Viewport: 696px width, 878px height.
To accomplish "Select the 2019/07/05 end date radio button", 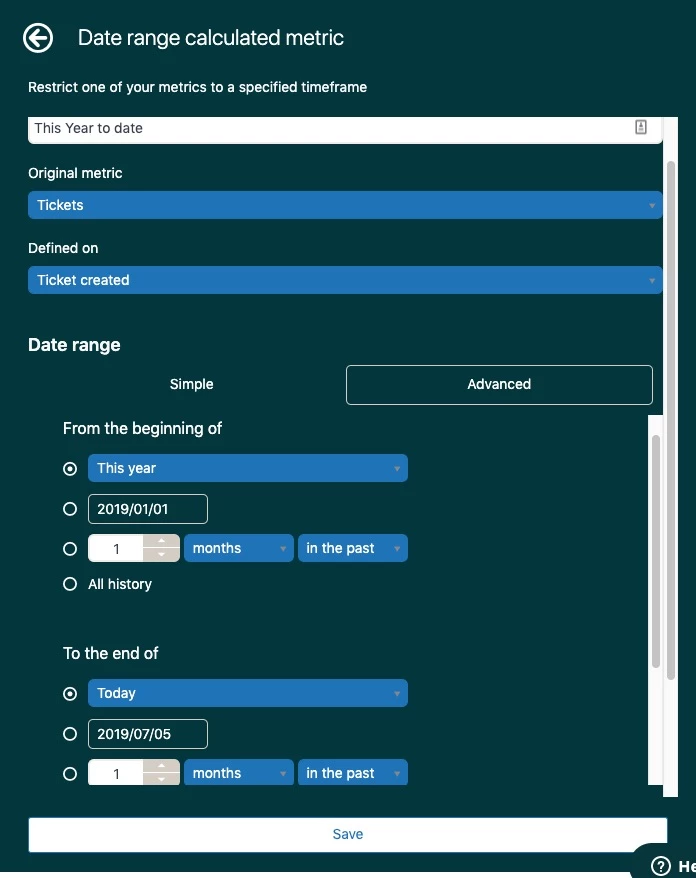I will coord(70,734).
